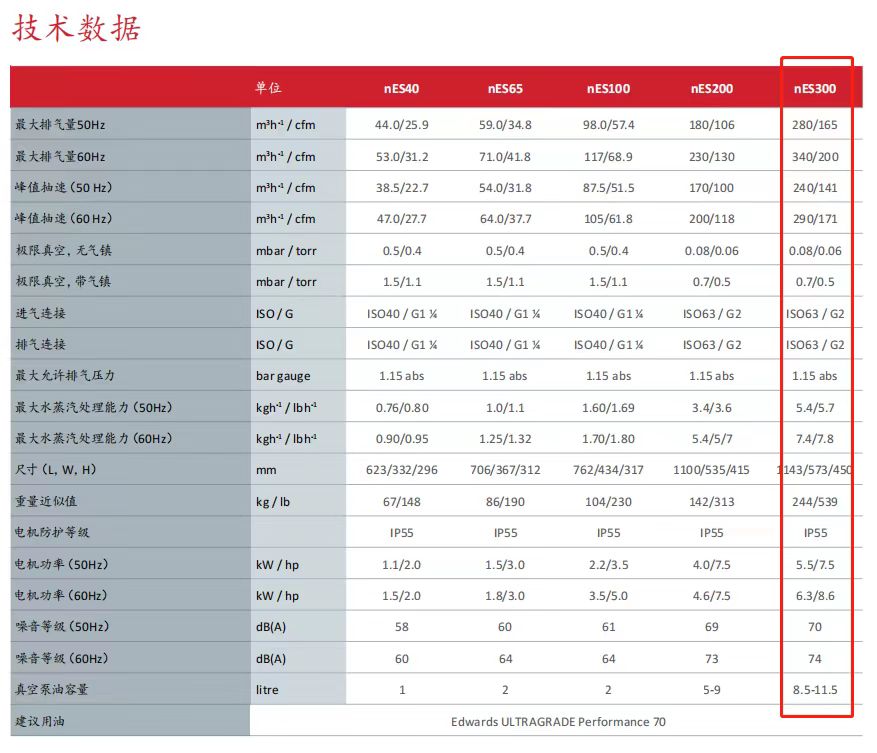
Task: Click the 7.4/7.8 cell under nES300
Action: click(815, 439)
